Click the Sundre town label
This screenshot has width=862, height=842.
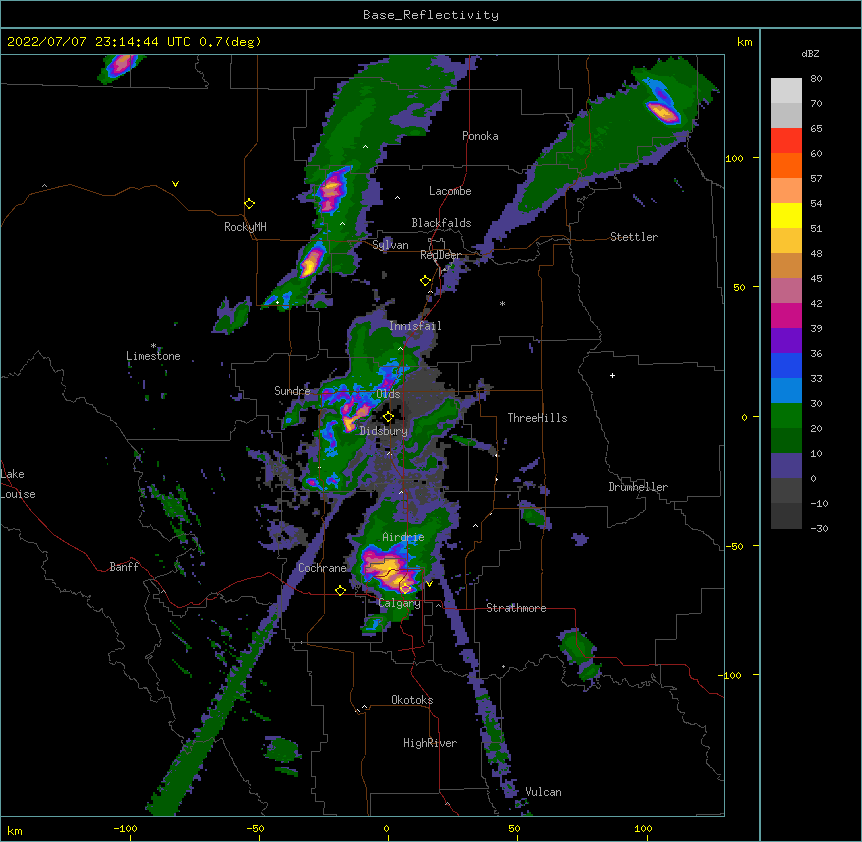292,391
